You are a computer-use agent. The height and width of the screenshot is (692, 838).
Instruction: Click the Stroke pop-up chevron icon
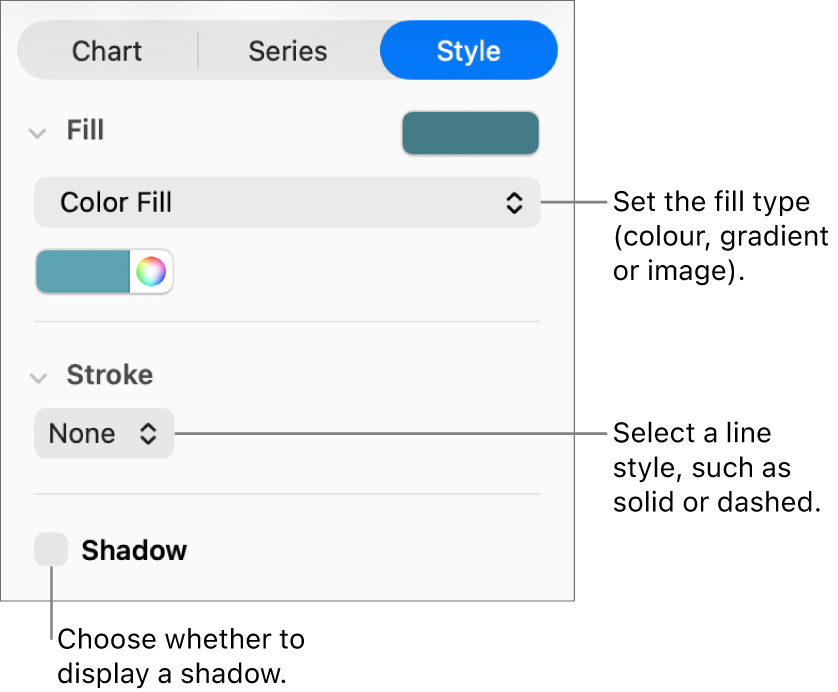(148, 433)
